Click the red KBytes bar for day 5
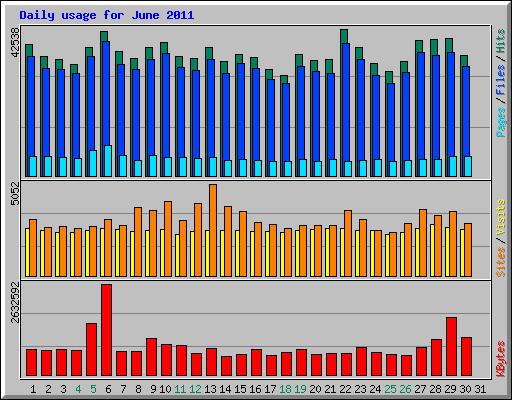This screenshot has height=400, width=512. click(92, 350)
